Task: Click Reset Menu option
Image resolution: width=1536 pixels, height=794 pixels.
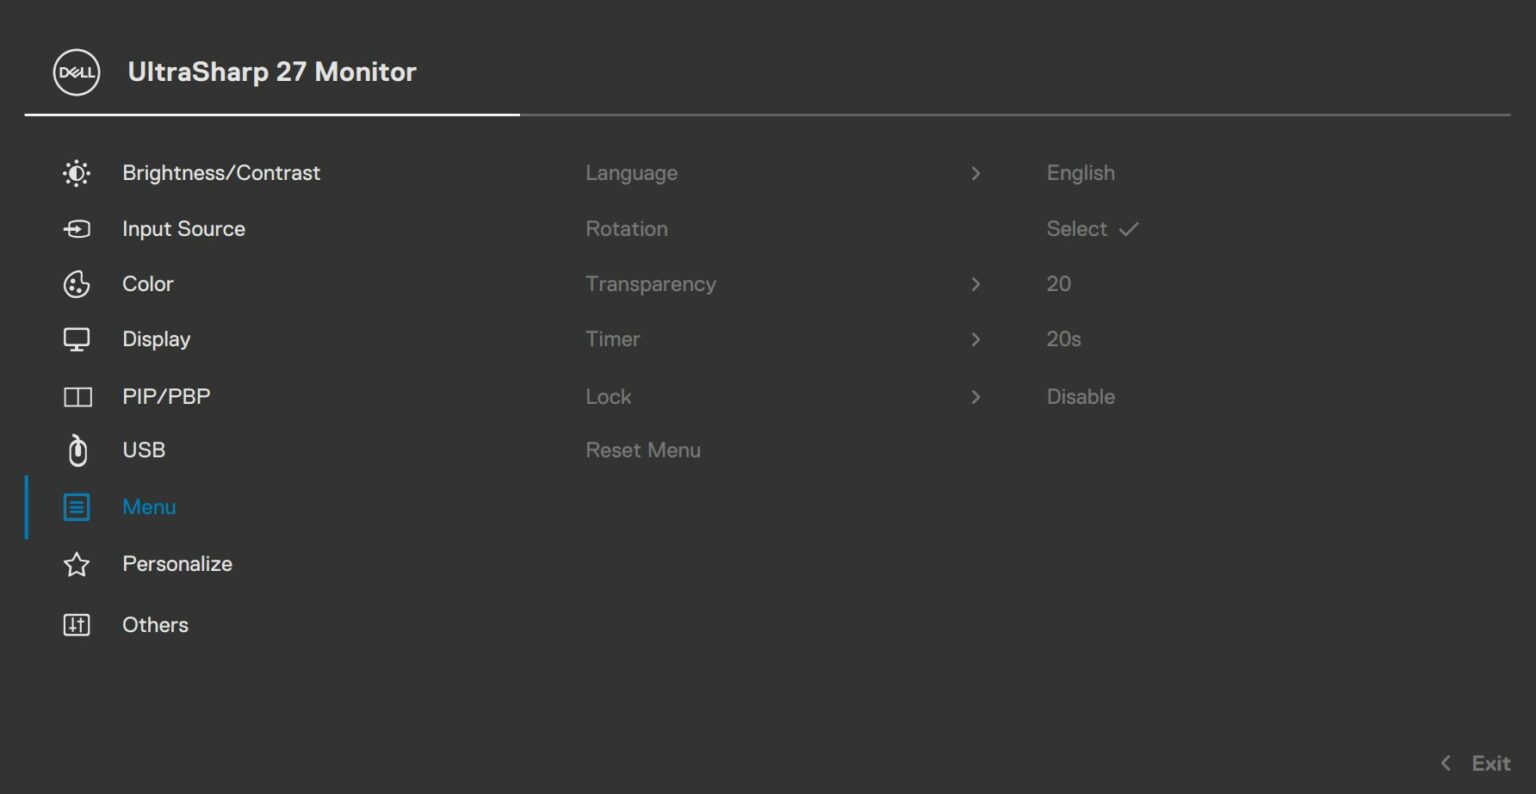Action: [643, 450]
